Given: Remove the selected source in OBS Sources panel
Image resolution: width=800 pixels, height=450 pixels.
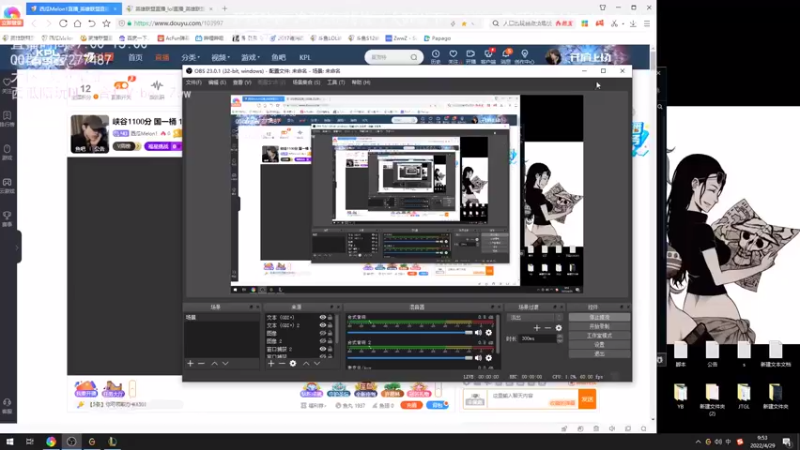Looking at the screenshot, I should pos(282,363).
